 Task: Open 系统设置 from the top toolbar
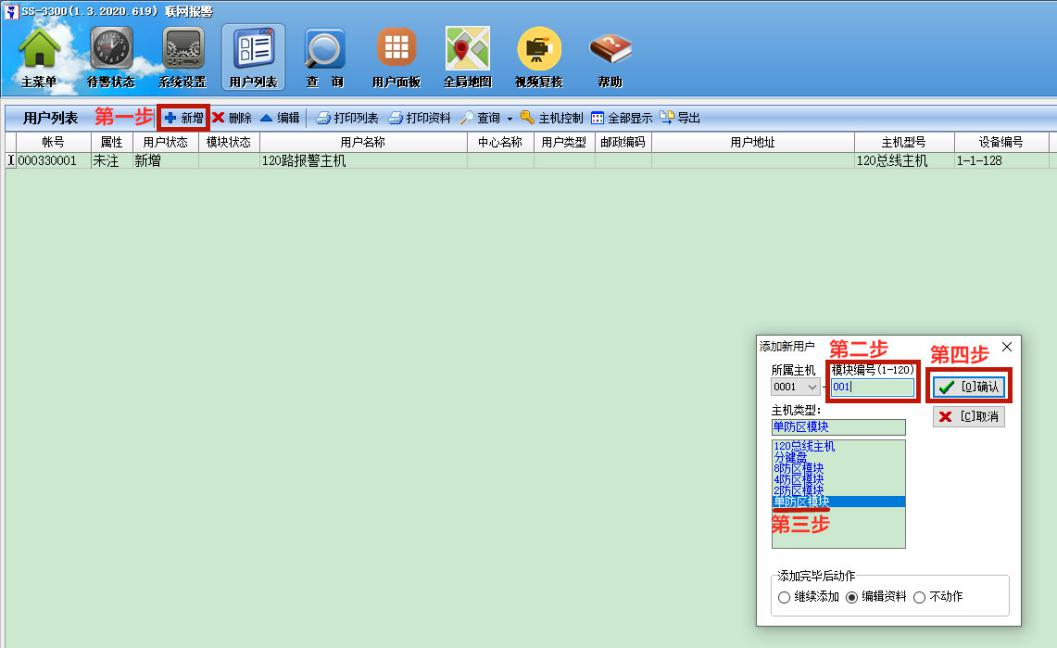pos(183,52)
